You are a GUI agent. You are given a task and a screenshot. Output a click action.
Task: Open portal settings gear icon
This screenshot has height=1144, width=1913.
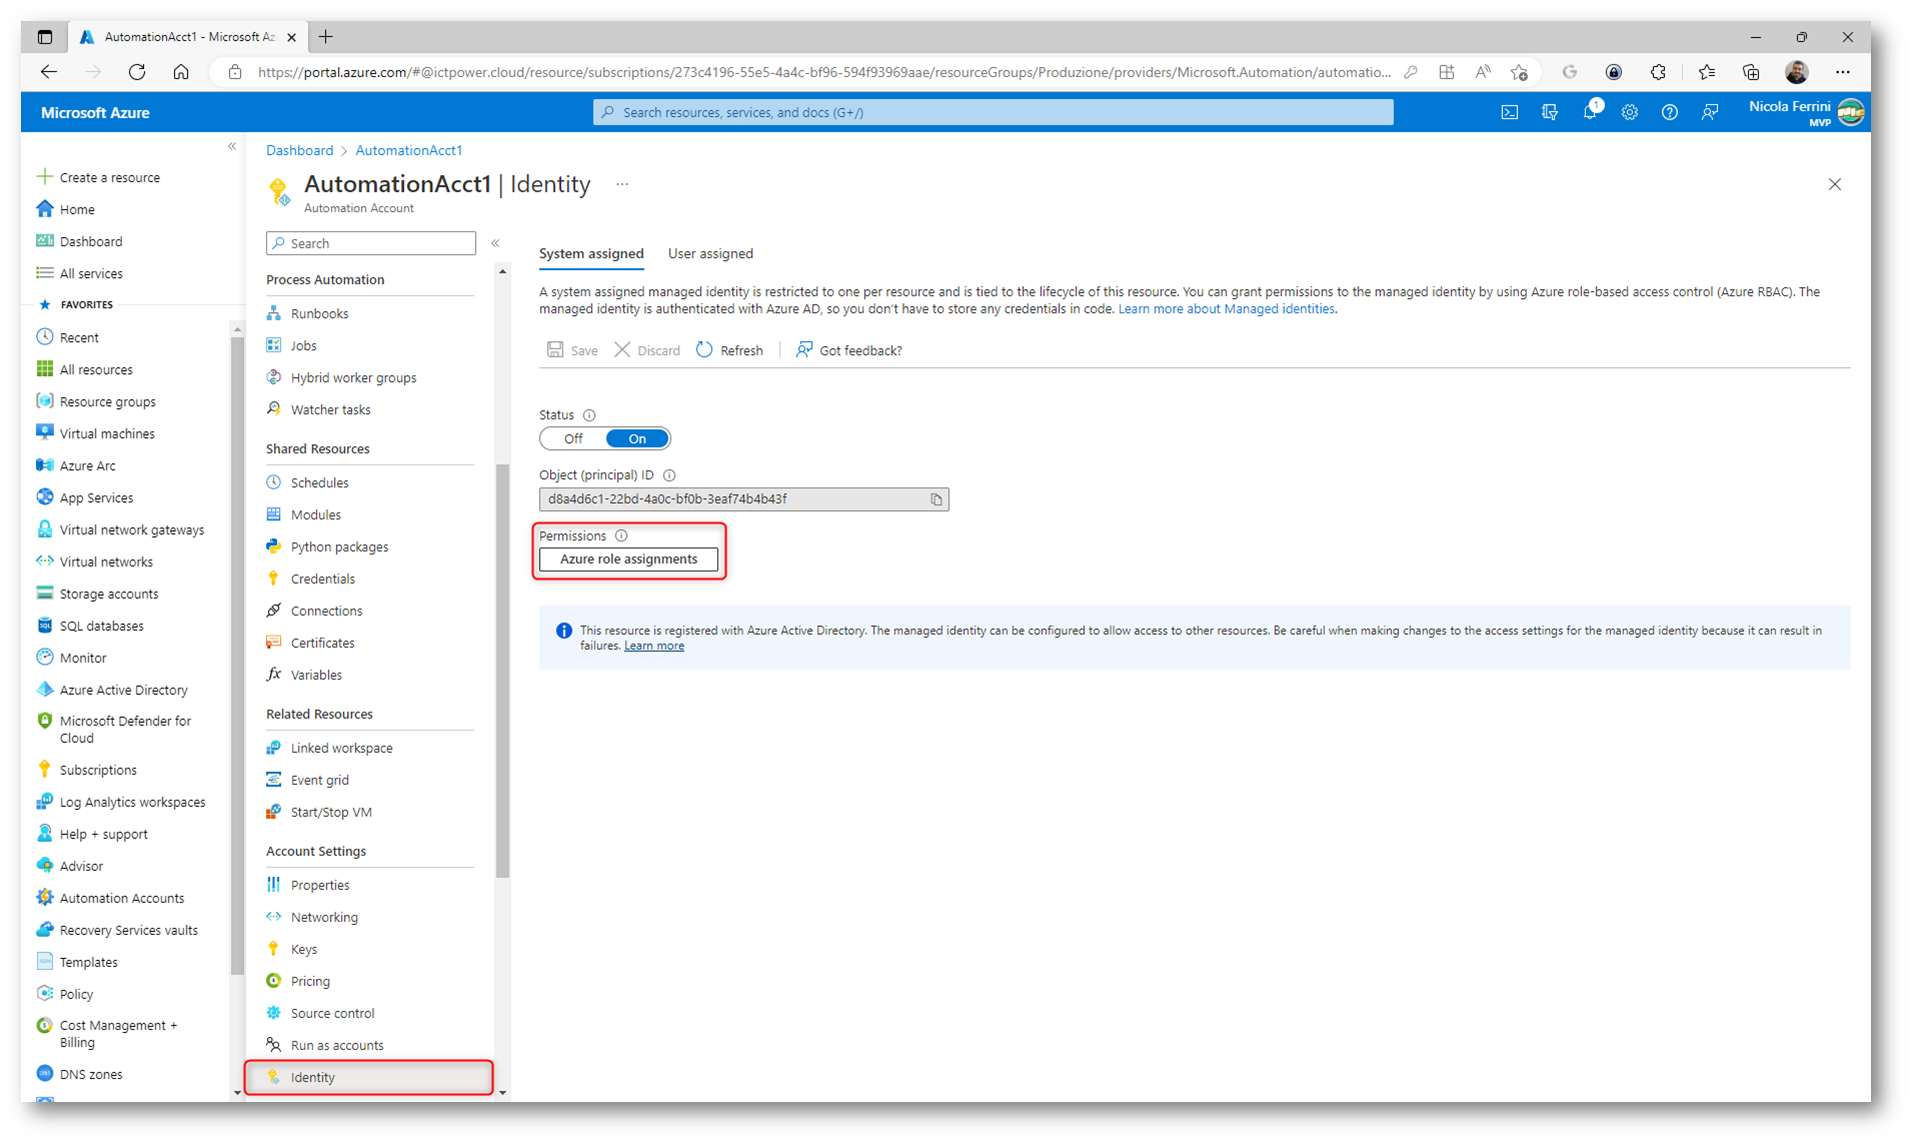click(1629, 112)
